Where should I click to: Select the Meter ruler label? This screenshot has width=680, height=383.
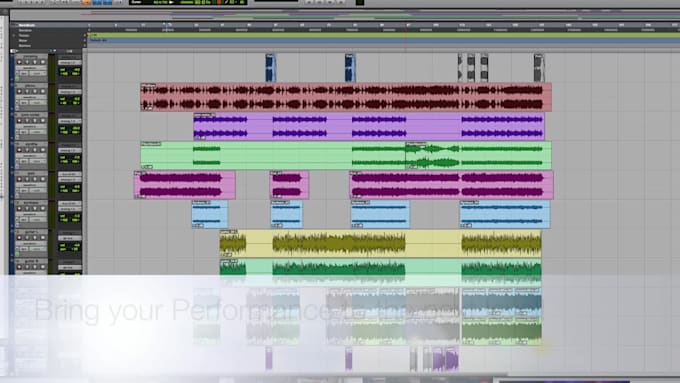pos(23,40)
